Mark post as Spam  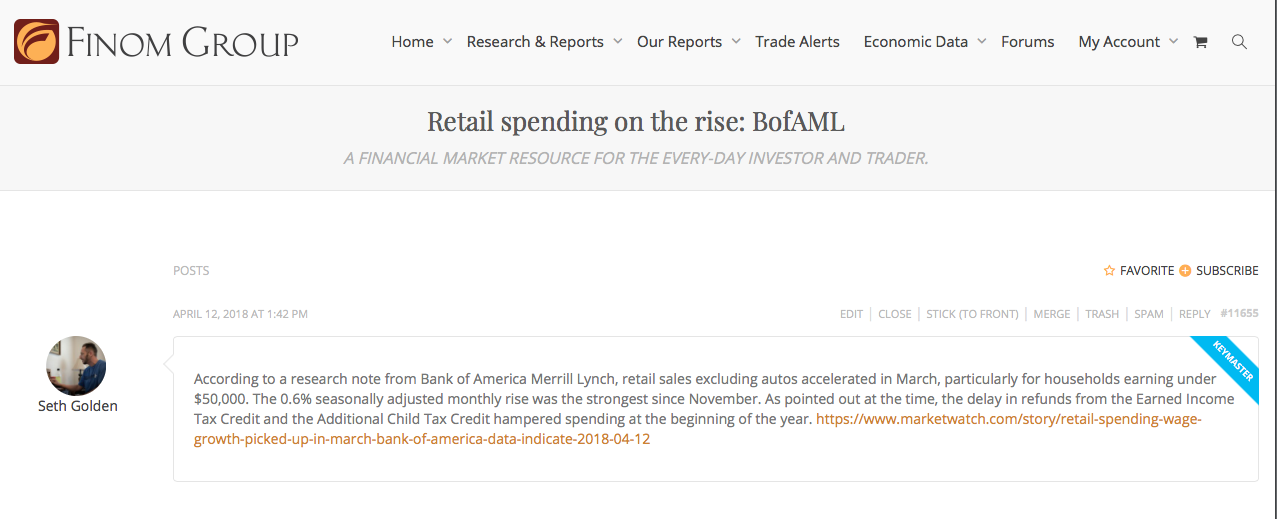[1148, 314]
